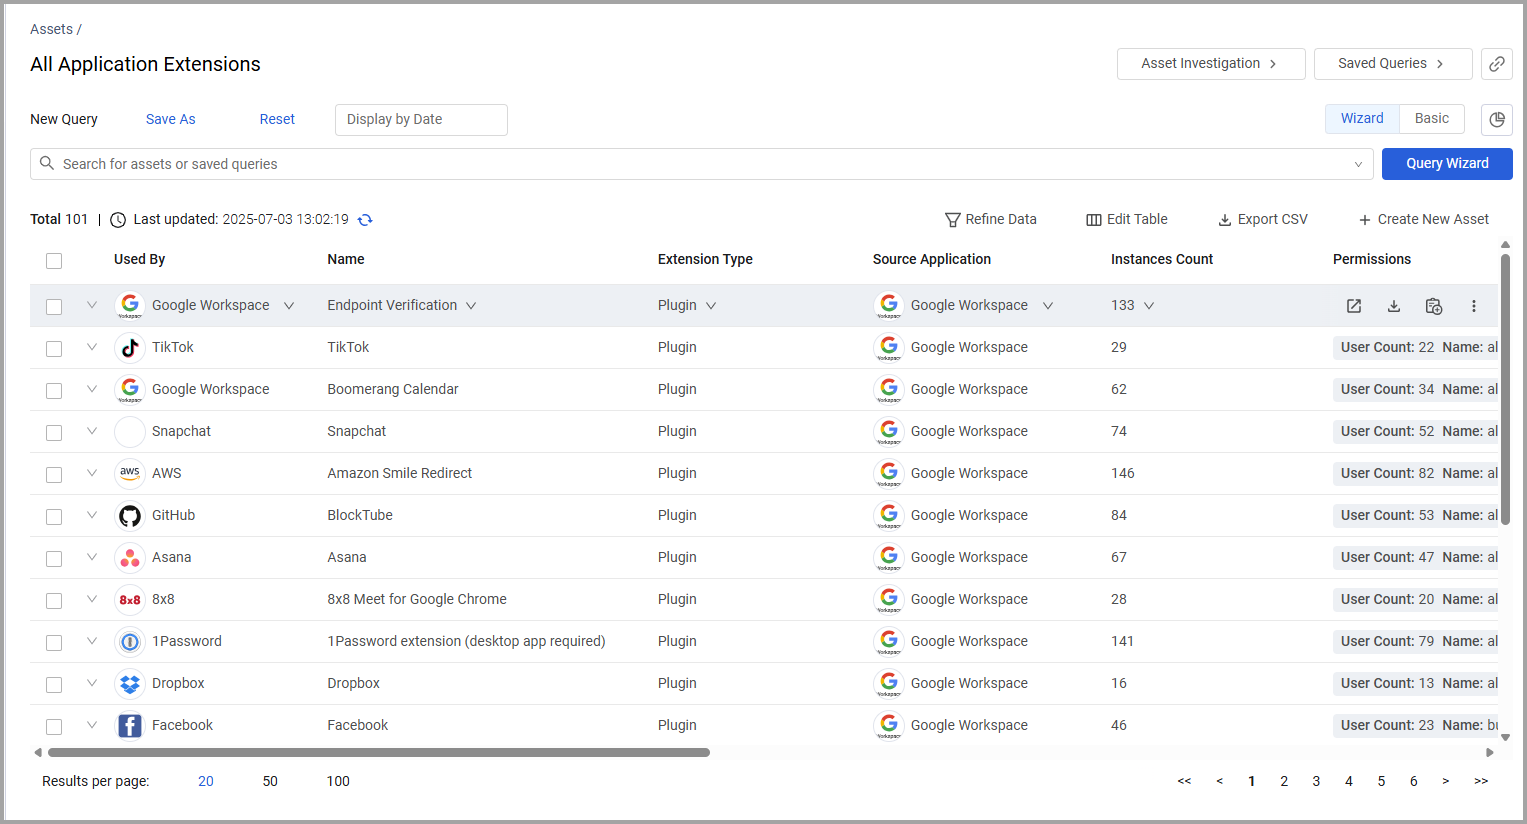Show 100 results per page

point(338,781)
